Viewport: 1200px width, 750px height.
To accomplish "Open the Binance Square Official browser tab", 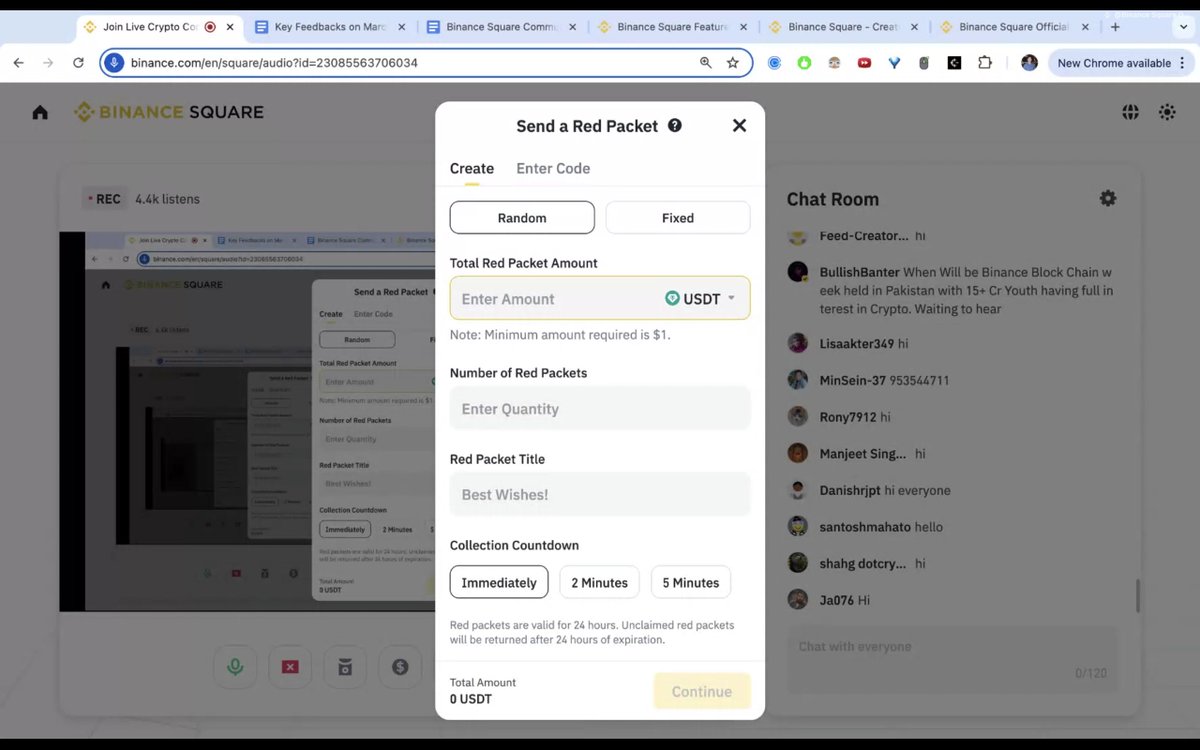I will [x=1015, y=27].
